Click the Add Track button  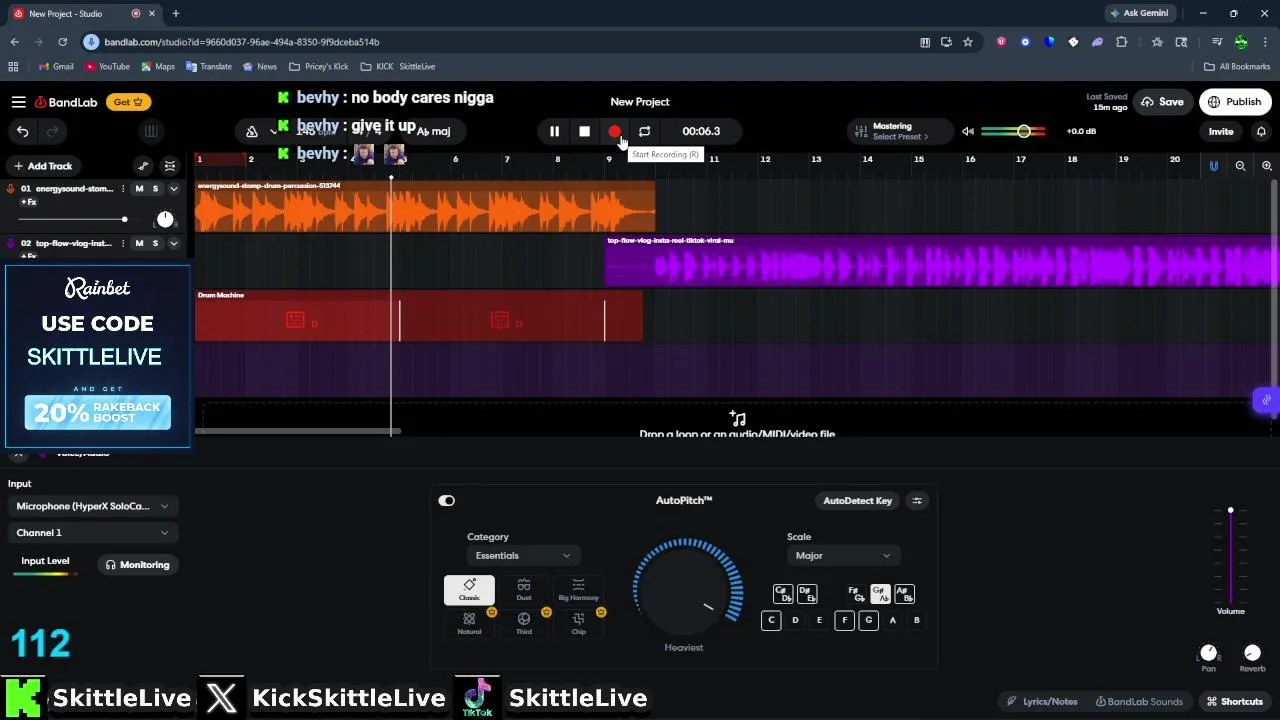pos(42,166)
